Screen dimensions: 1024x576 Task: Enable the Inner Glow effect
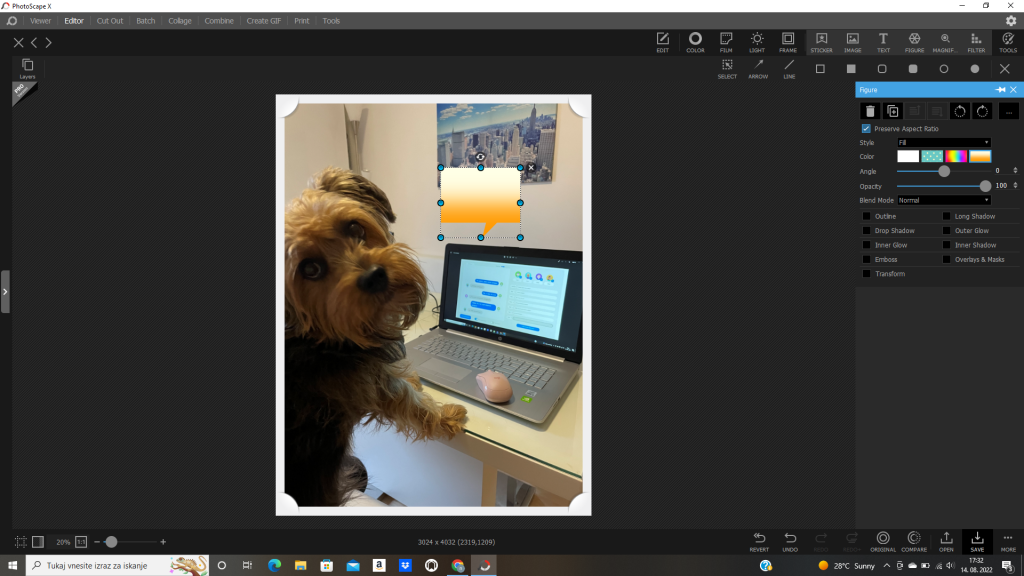click(867, 245)
